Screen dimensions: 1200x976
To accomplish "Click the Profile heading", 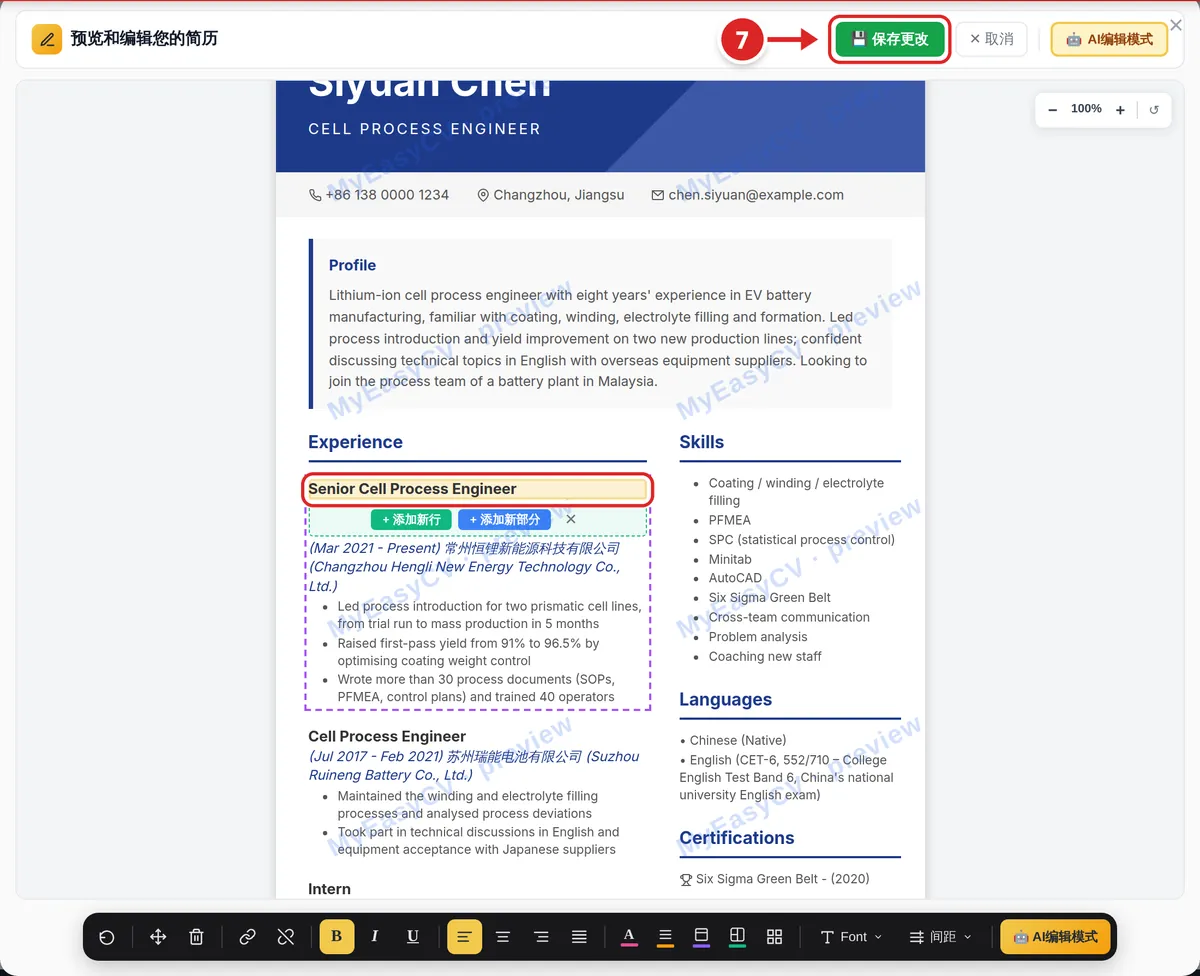I will point(352,265).
